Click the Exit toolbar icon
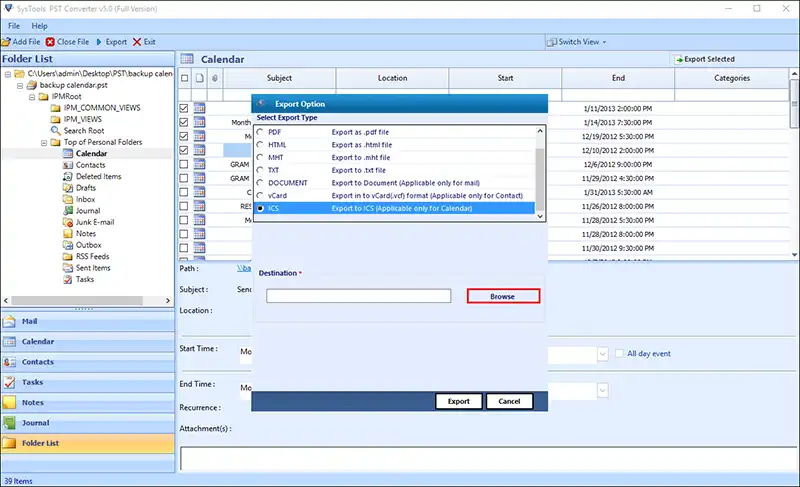This screenshot has height=487, width=800. point(137,42)
